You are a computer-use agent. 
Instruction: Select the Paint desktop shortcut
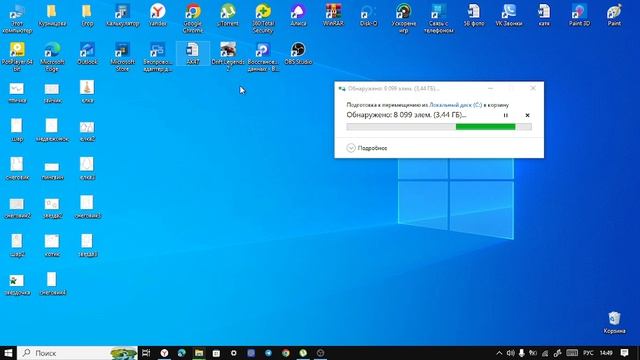tap(614, 16)
